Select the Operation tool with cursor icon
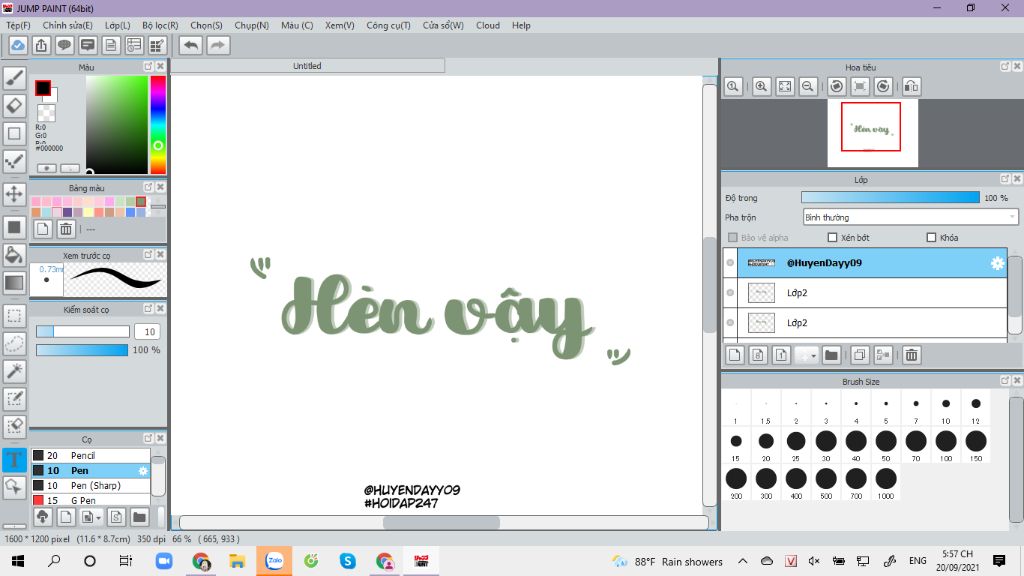 [x=14, y=487]
